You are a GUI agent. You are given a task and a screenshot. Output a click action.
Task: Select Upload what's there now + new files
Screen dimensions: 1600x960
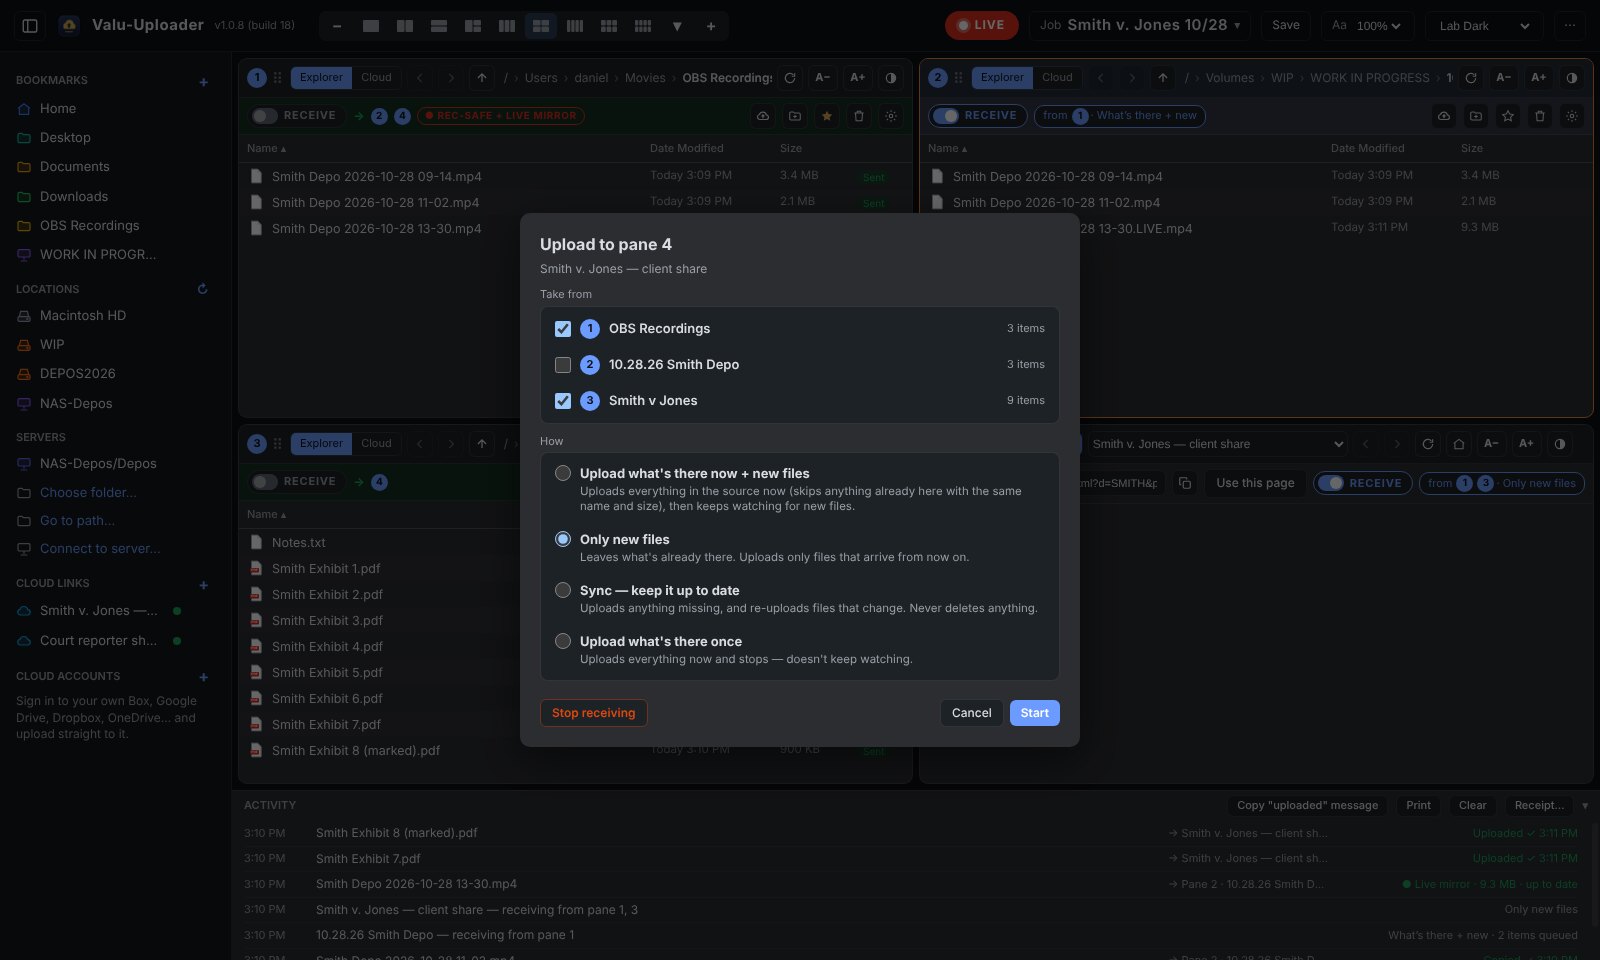(x=563, y=473)
